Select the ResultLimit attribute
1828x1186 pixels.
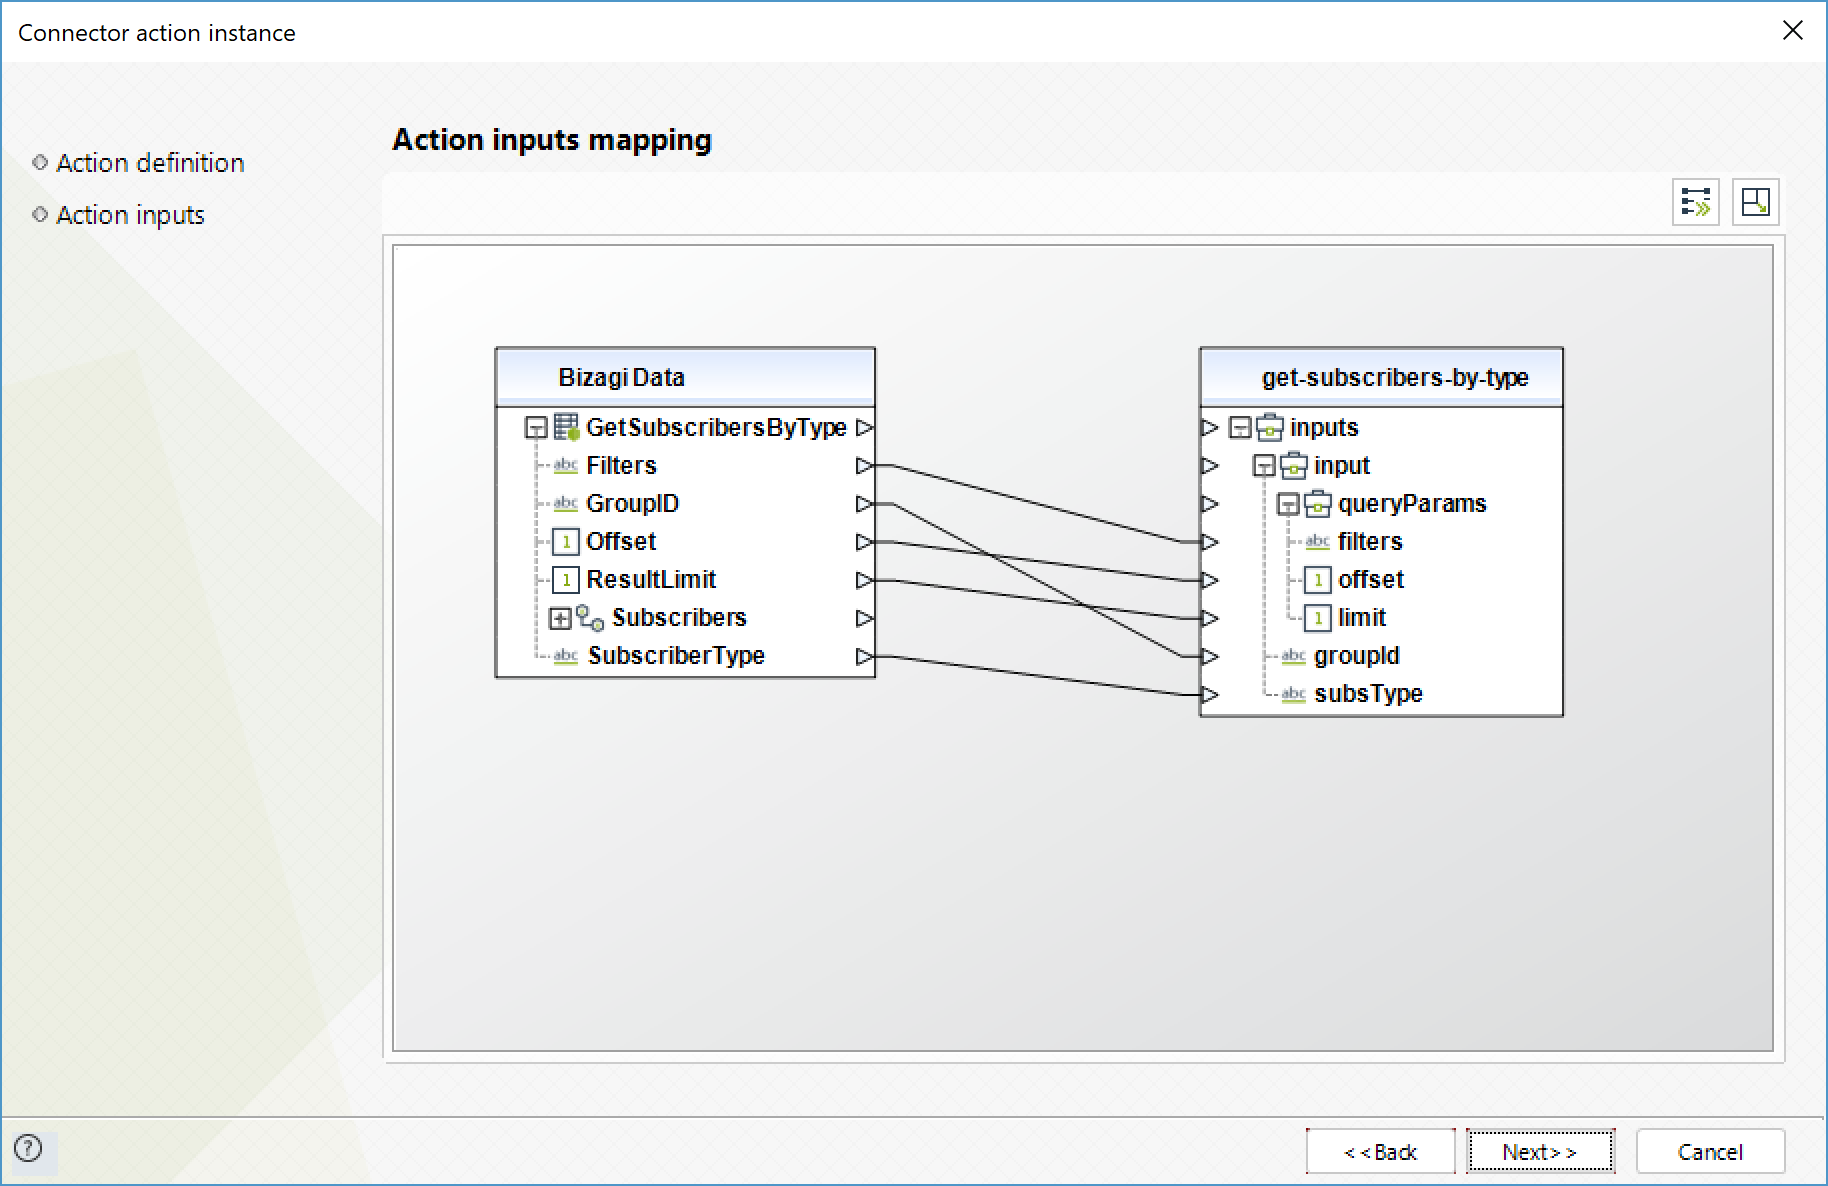pyautogui.click(x=651, y=580)
